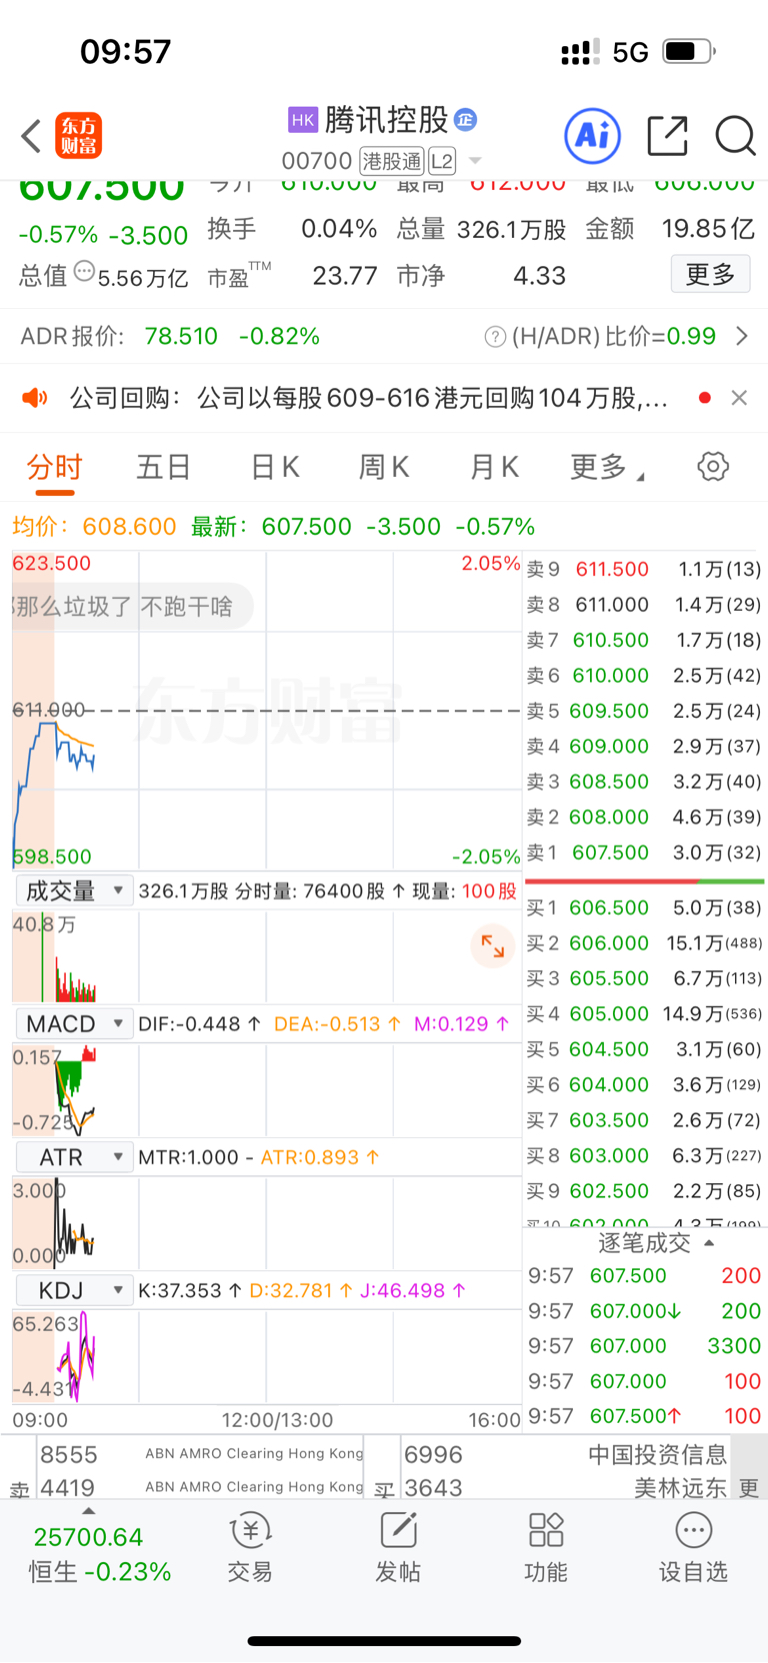Image resolution: width=768 pixels, height=1663 pixels.
Task: Tap the 企 enterprise badge icon
Action: (x=465, y=120)
